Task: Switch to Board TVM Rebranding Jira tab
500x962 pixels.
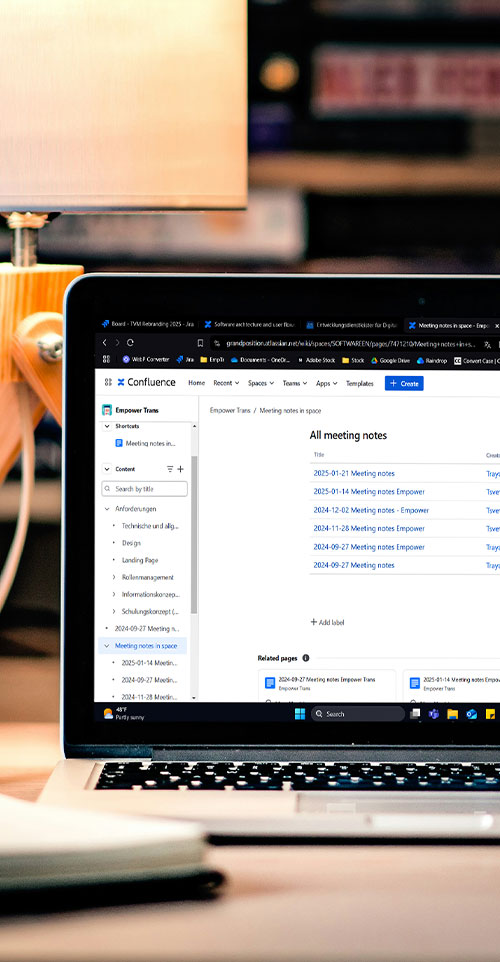Action: click(148, 325)
